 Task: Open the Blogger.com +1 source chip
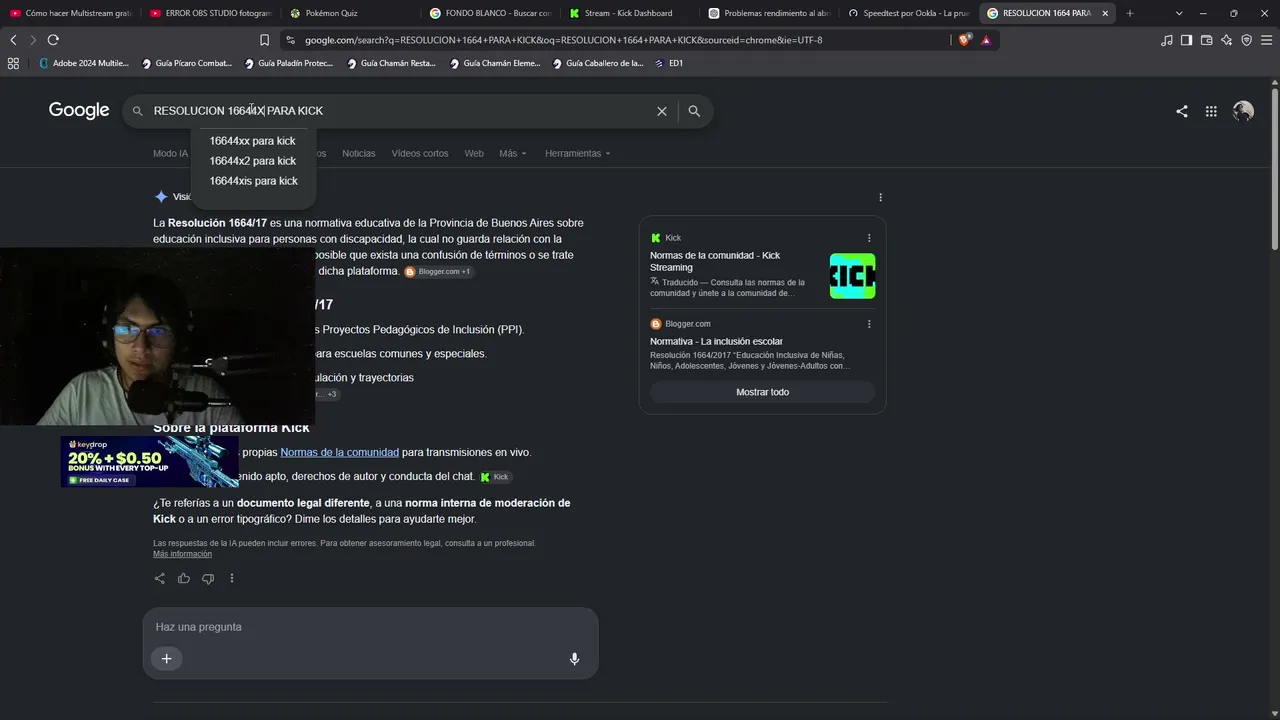438,271
